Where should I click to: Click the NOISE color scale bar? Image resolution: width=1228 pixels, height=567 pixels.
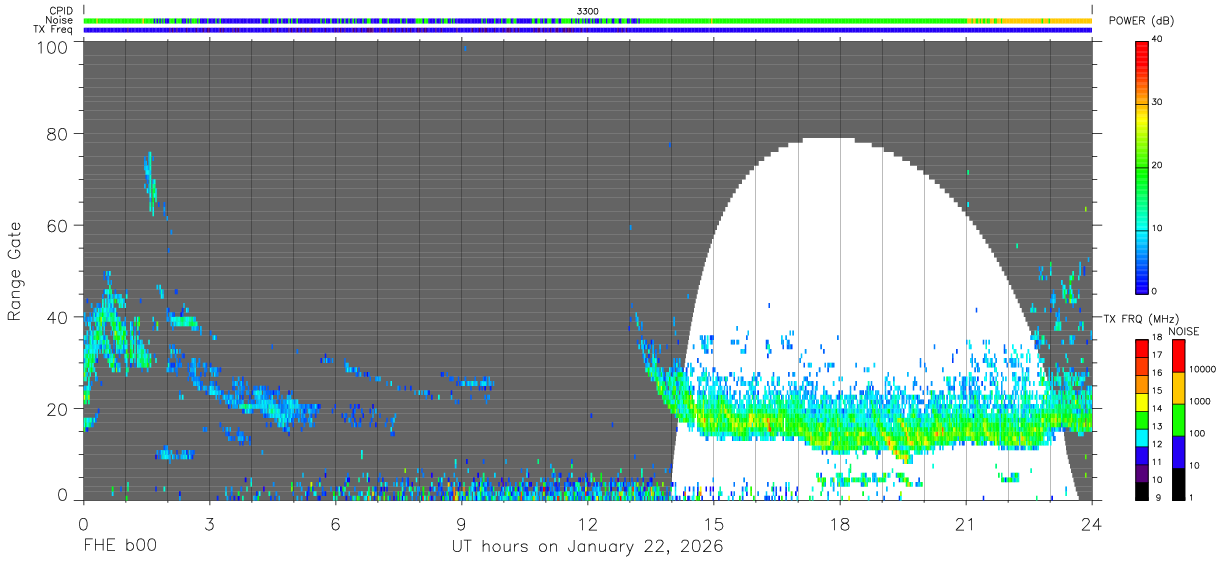pos(1178,418)
